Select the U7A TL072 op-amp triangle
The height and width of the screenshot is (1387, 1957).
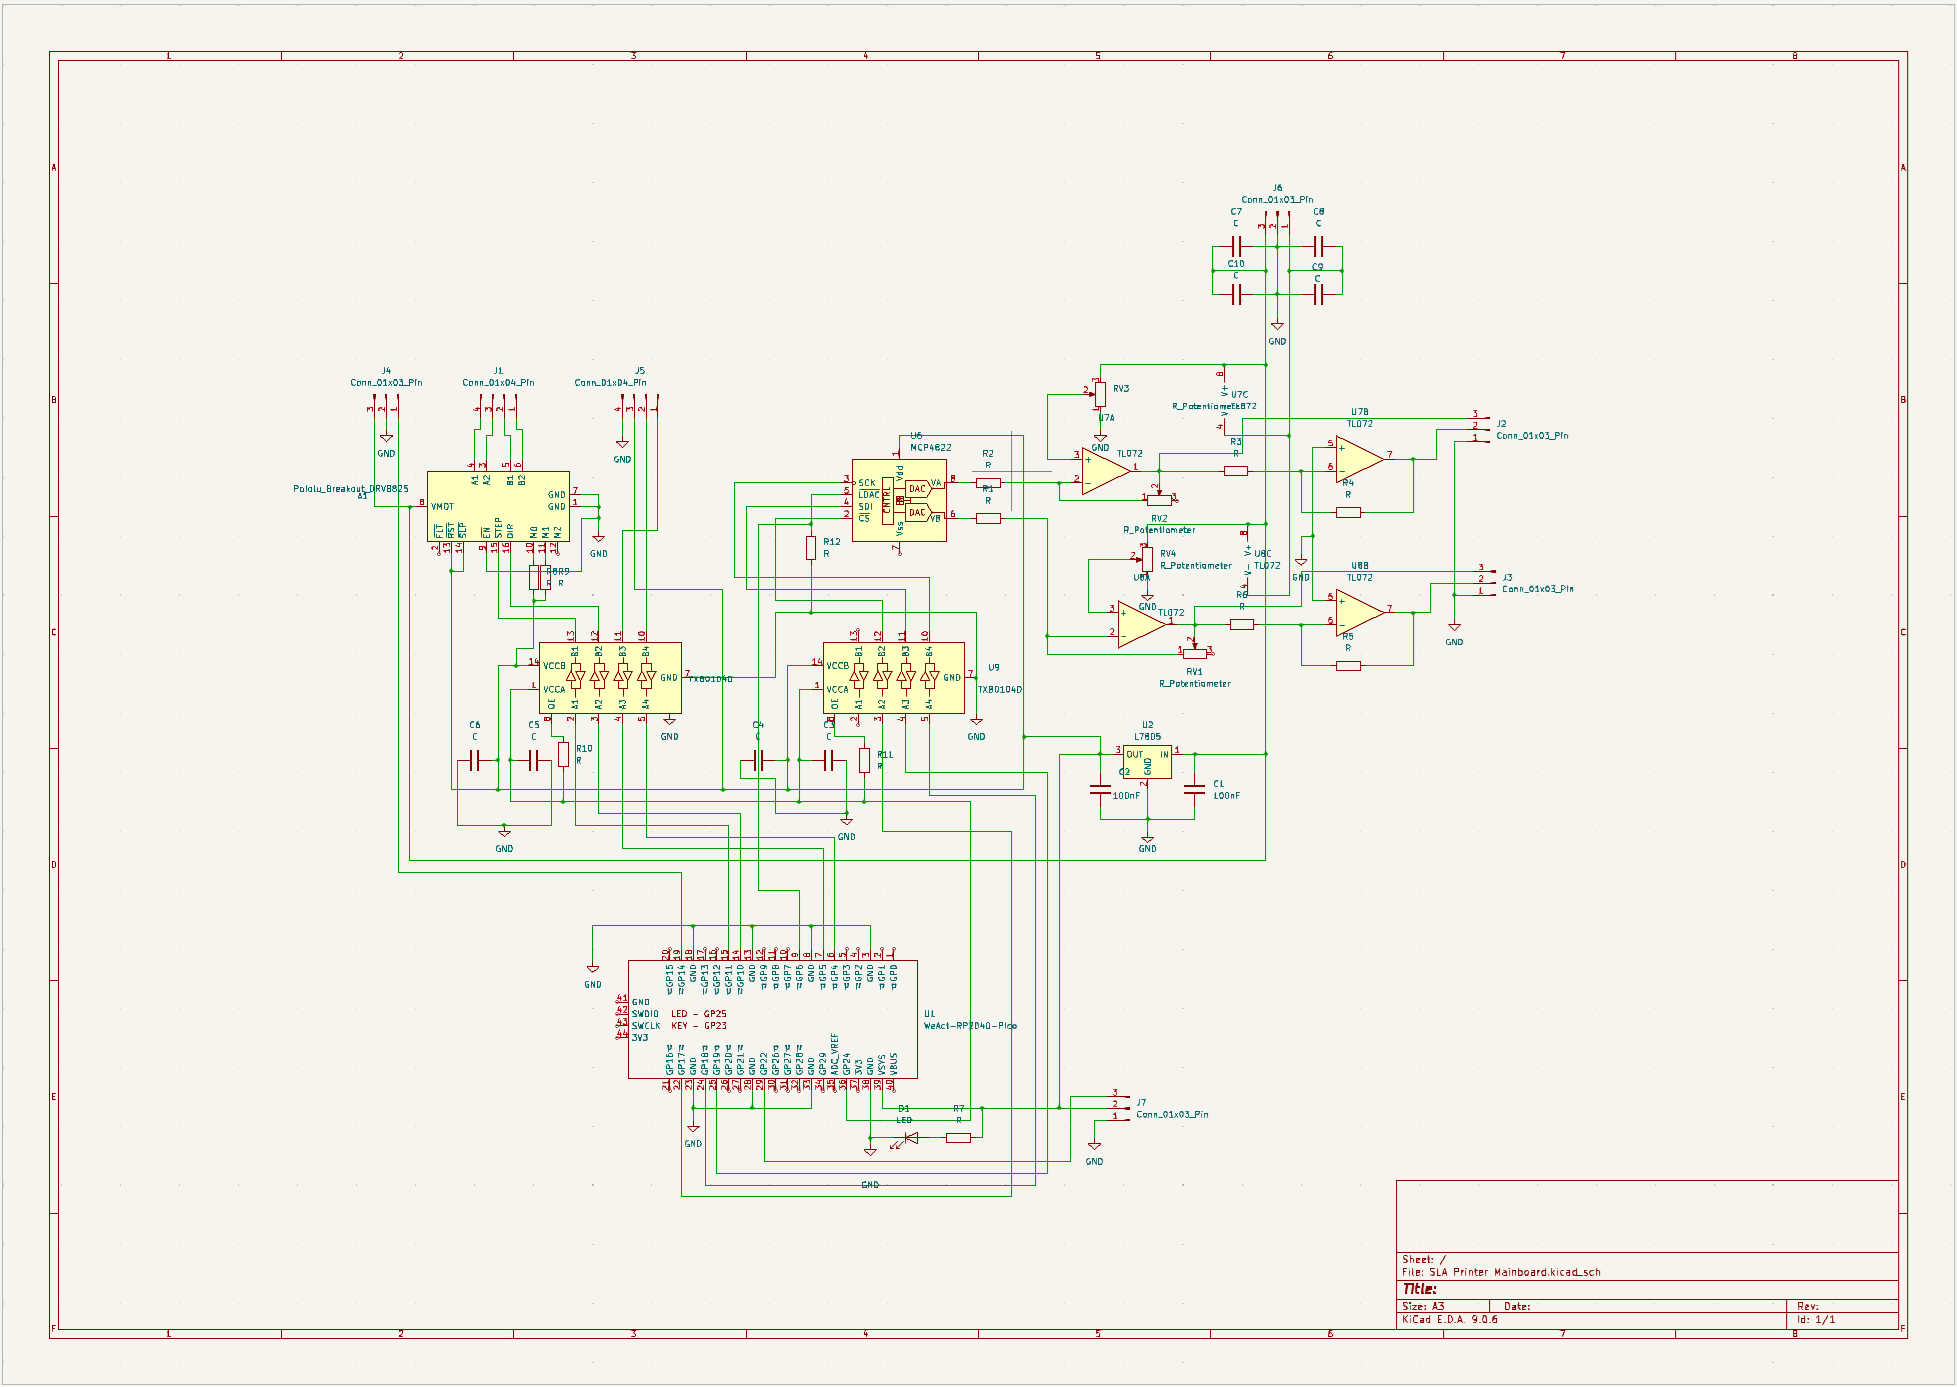1106,471
